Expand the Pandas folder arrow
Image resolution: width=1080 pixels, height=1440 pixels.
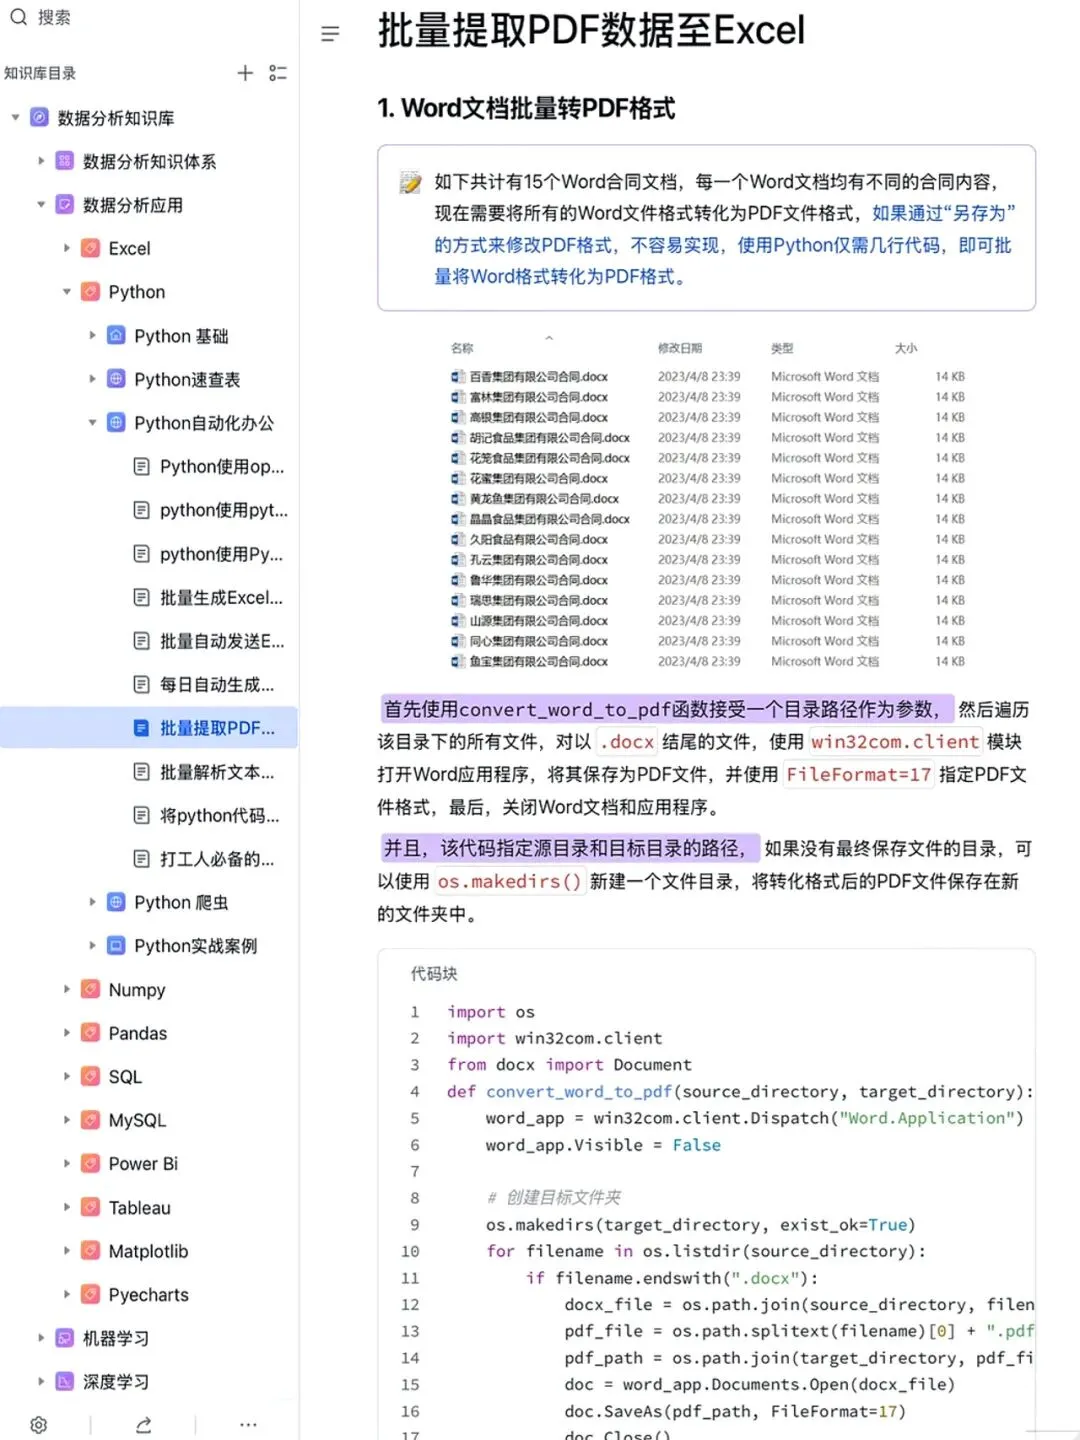pyautogui.click(x=67, y=1033)
